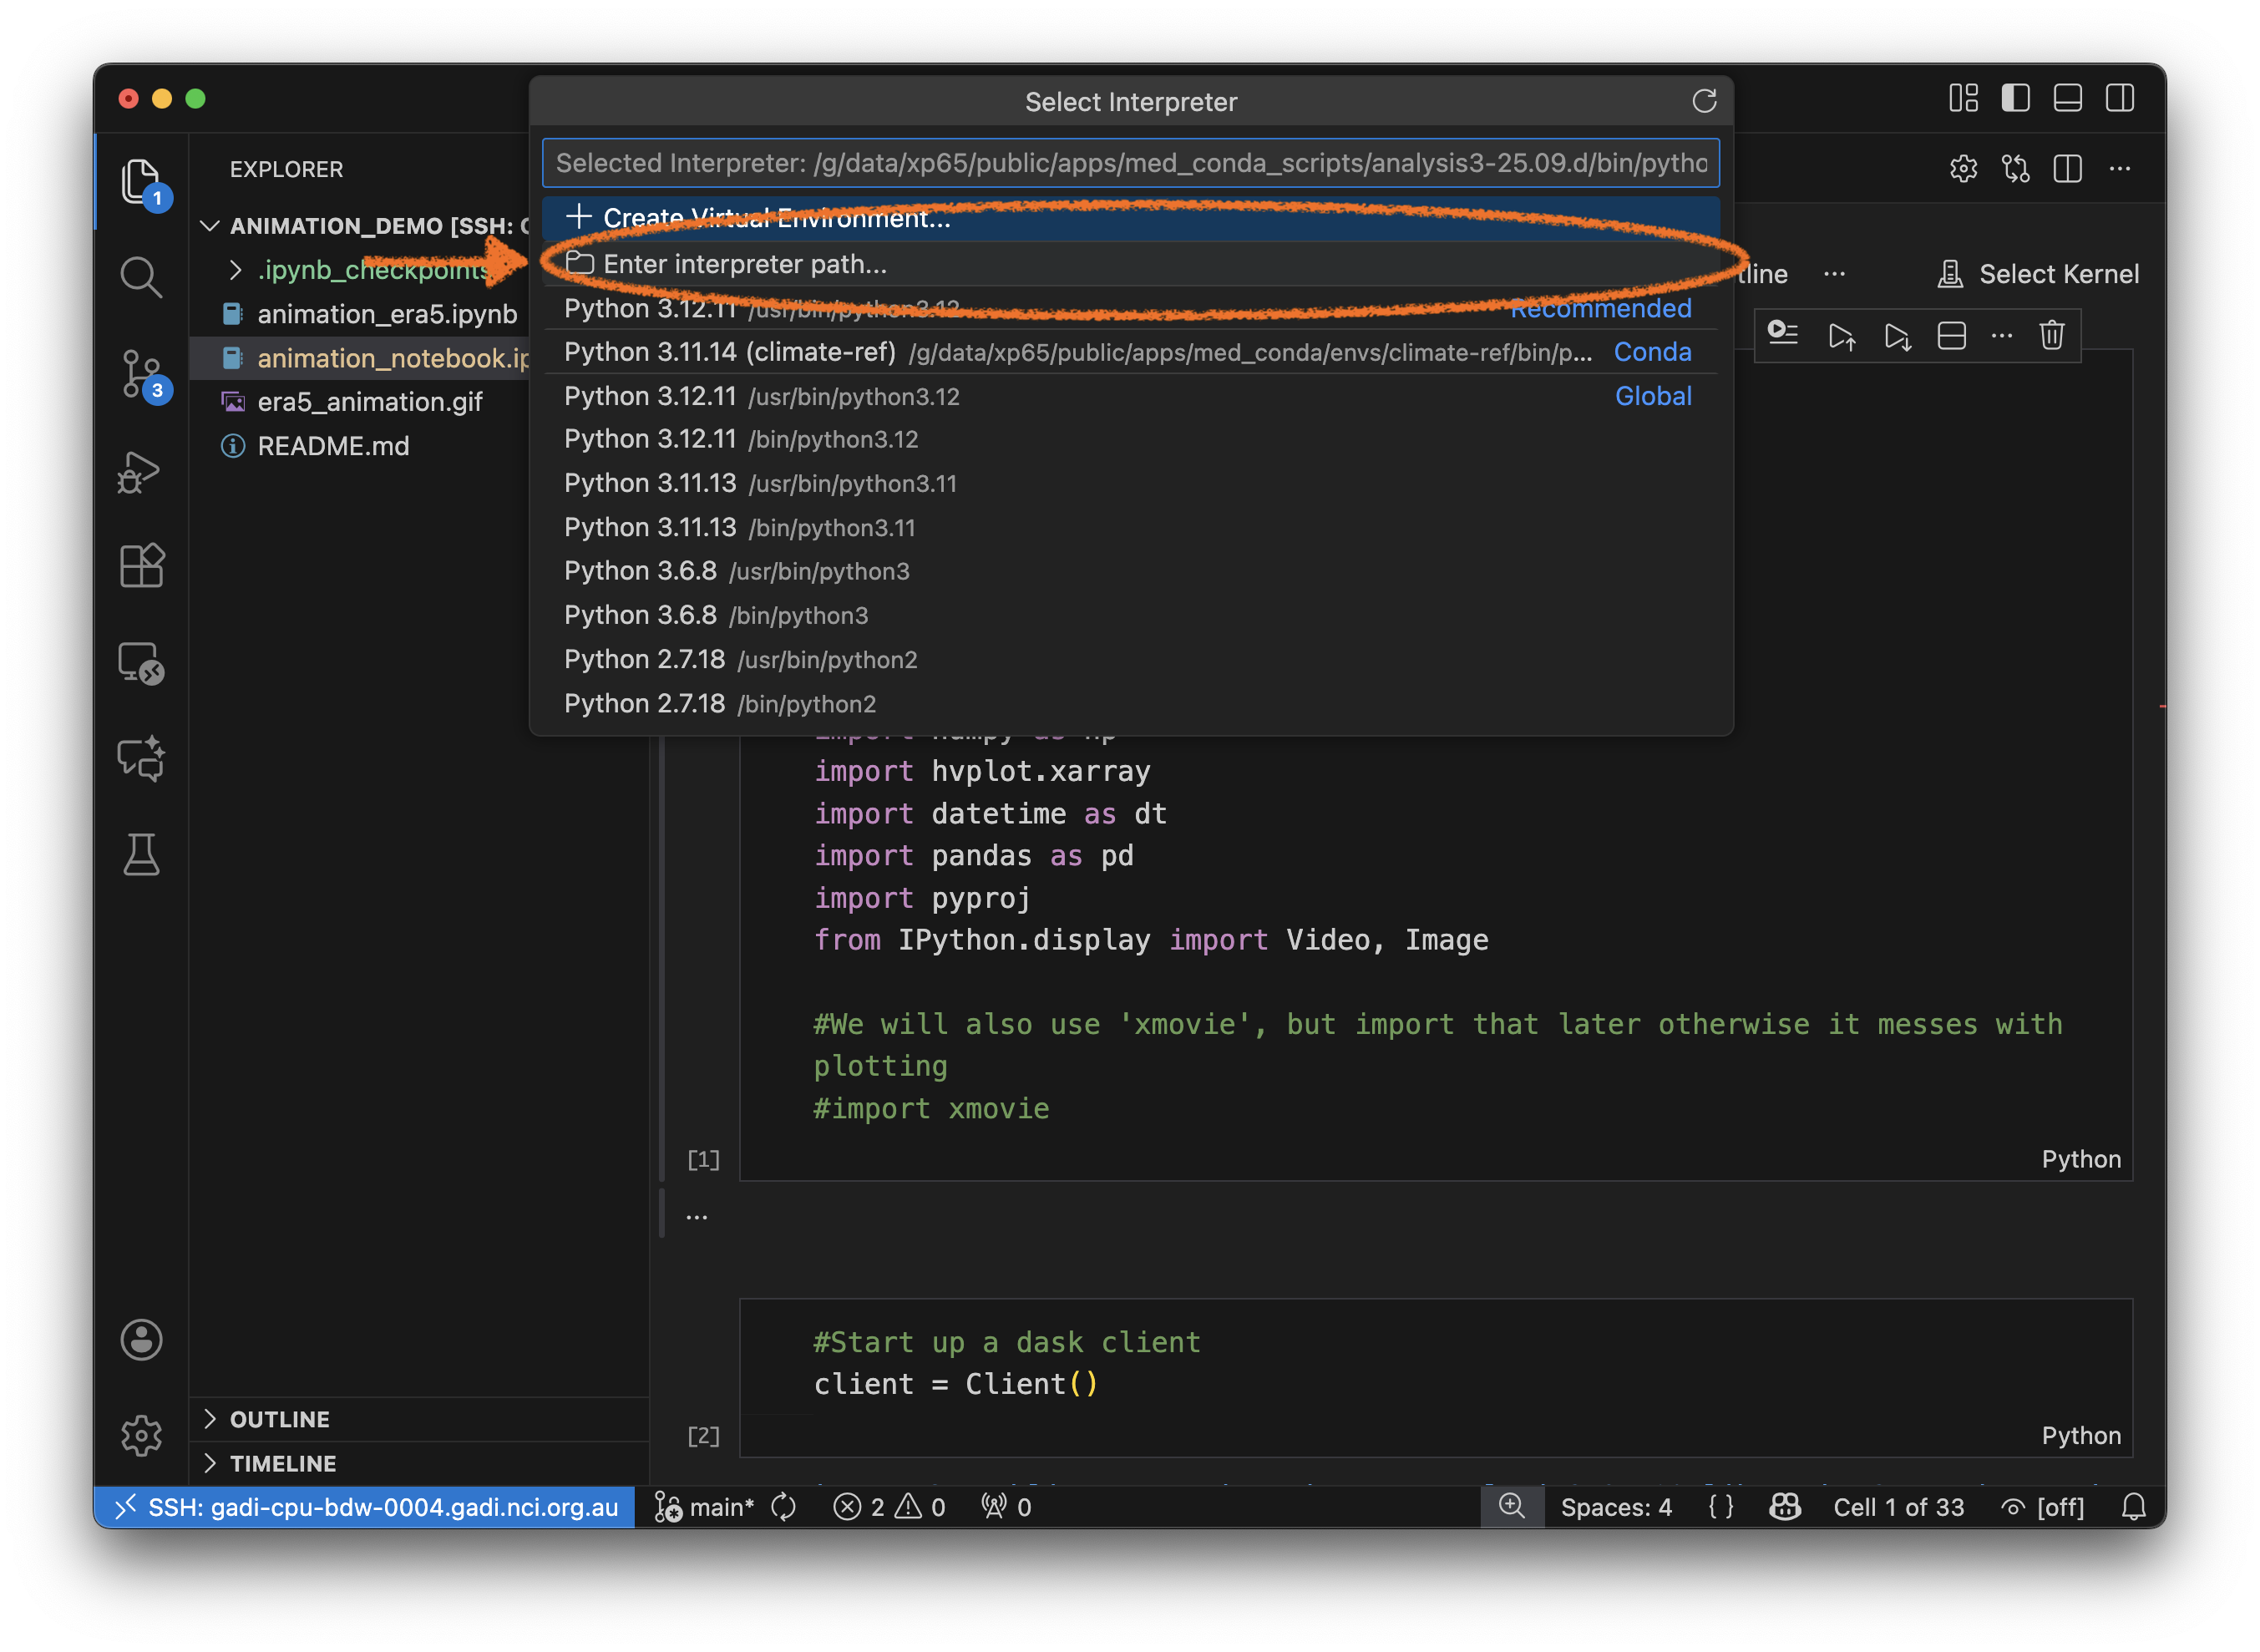Open the Remote Explorer view

click(140, 663)
